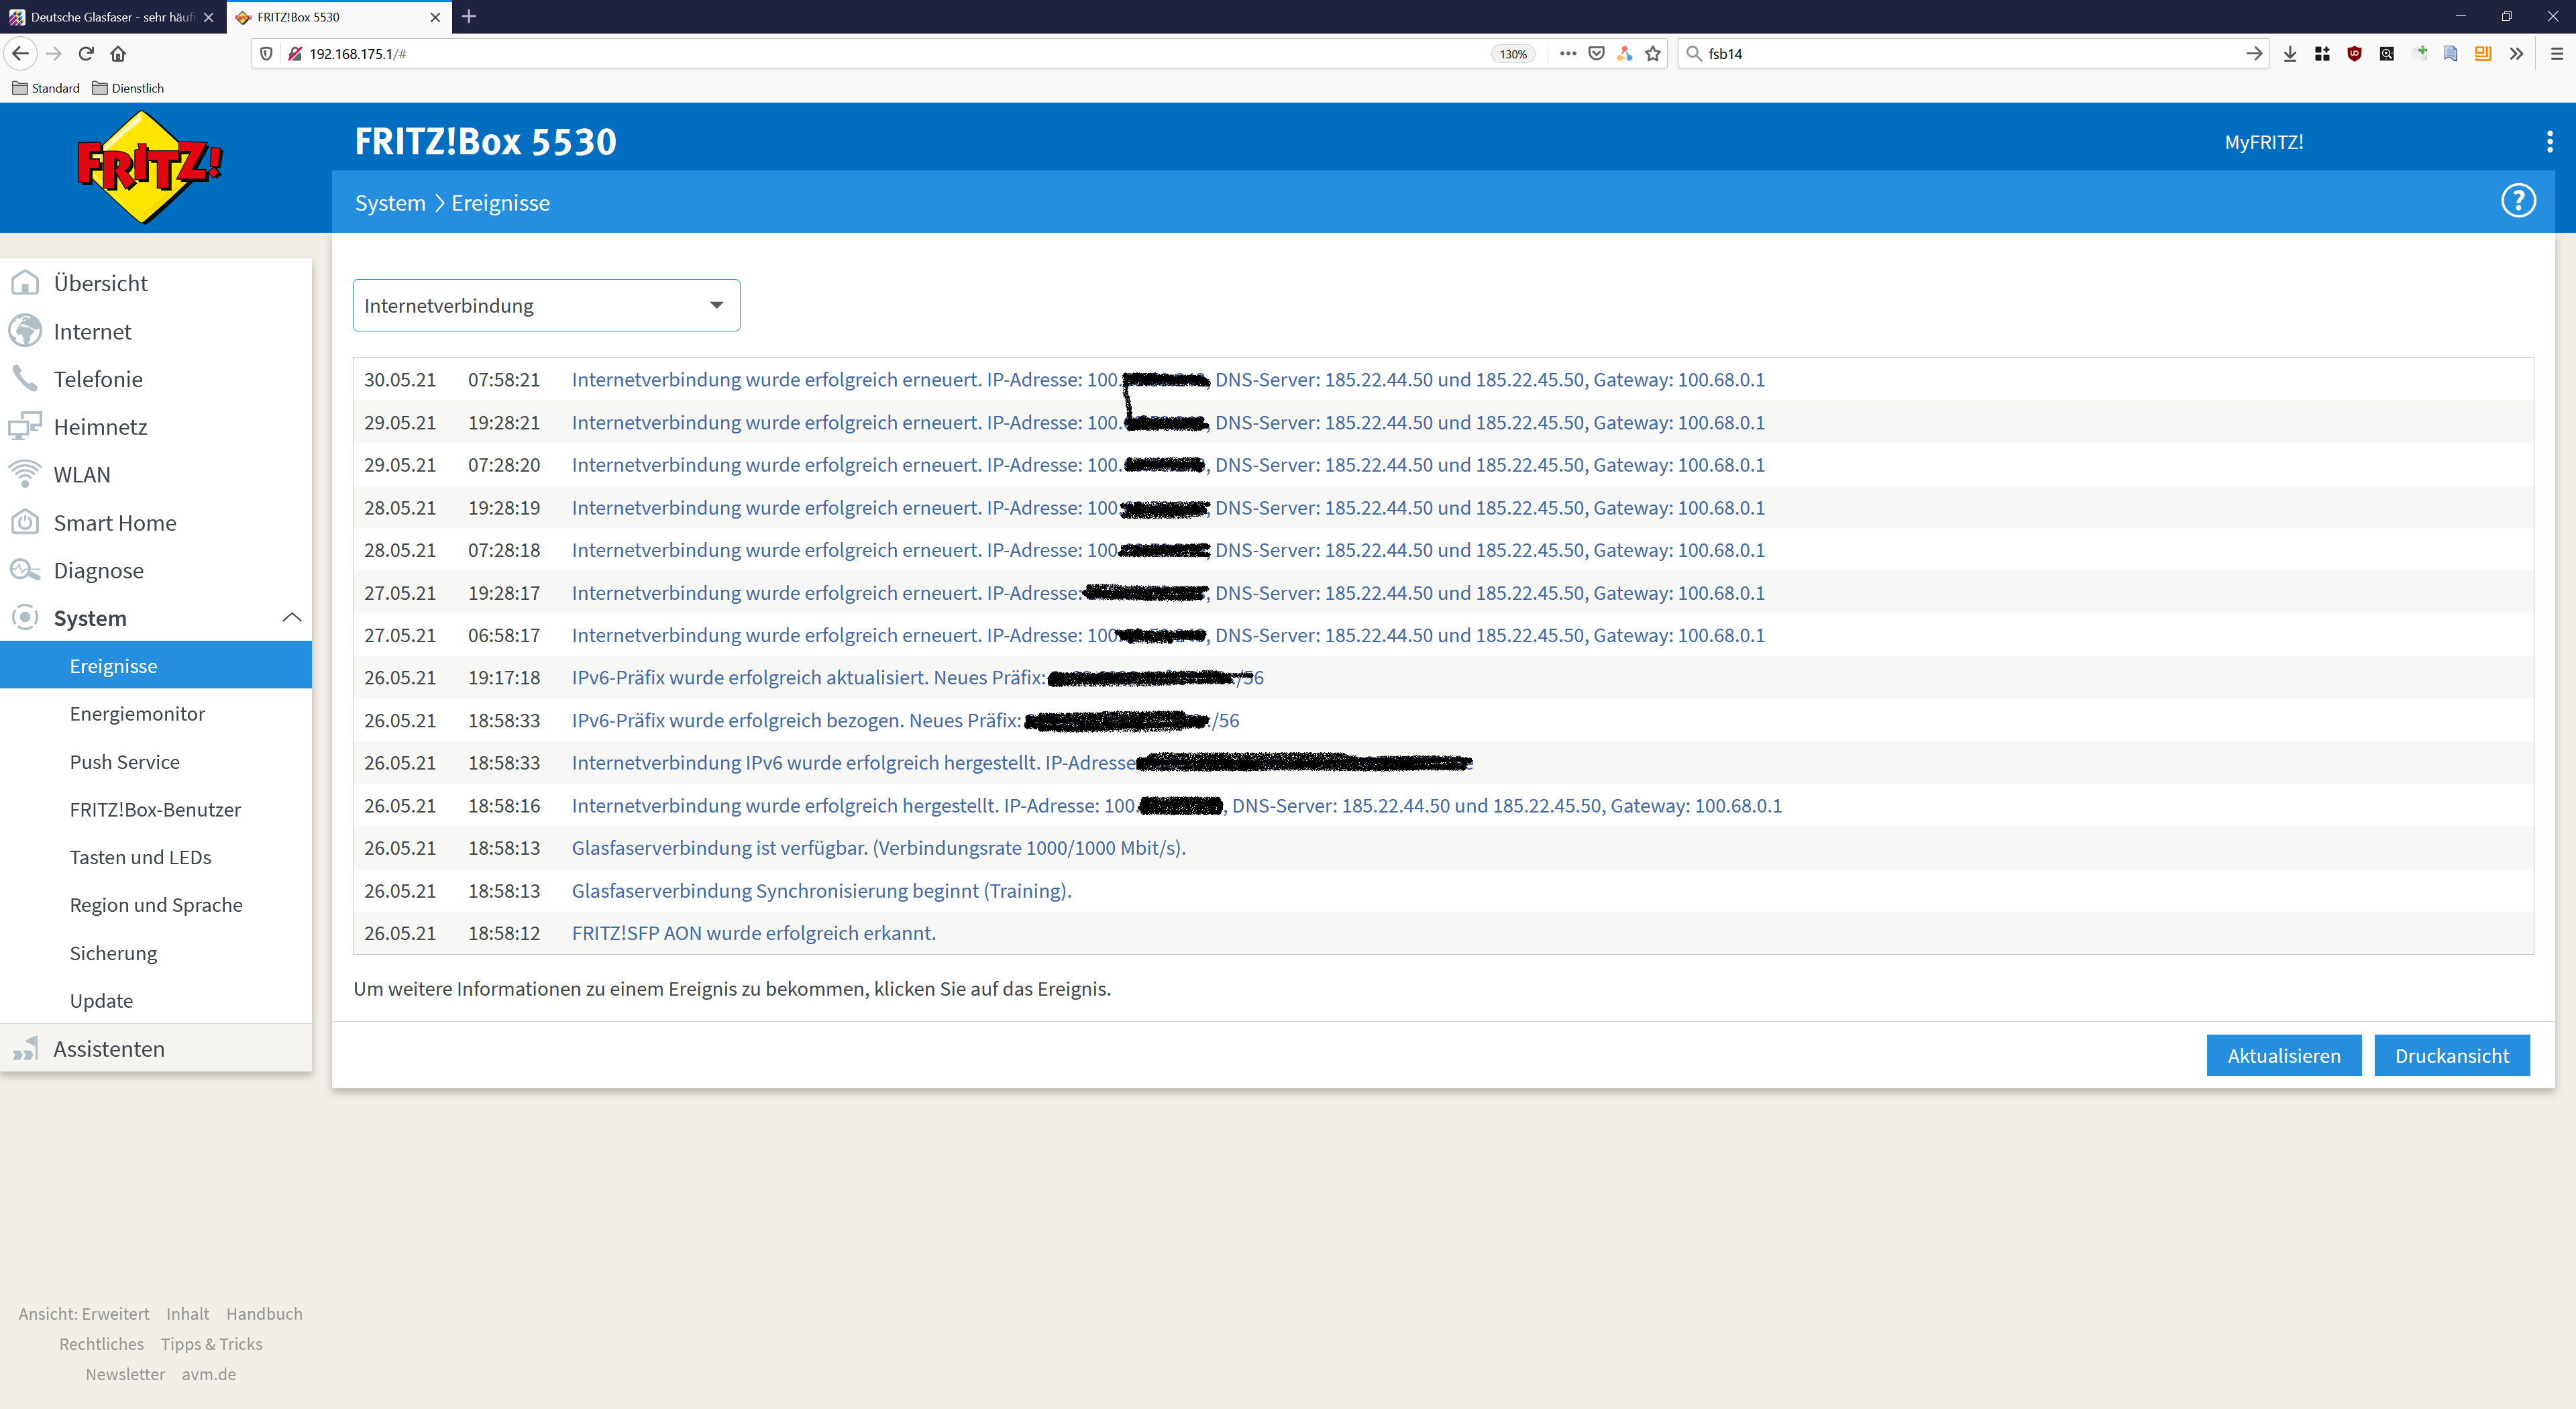Click the tracking protection shield icon

coord(266,54)
